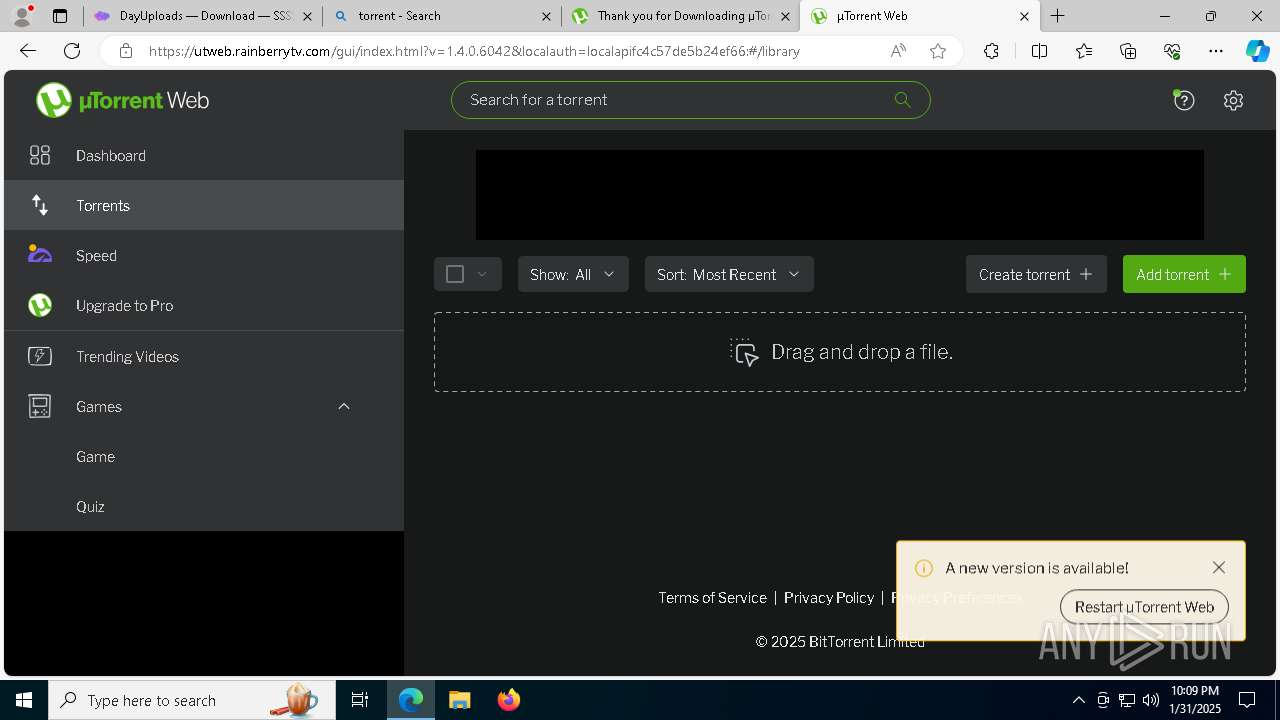Tick the select all torrents checkbox
The width and height of the screenshot is (1280, 720).
coord(455,274)
